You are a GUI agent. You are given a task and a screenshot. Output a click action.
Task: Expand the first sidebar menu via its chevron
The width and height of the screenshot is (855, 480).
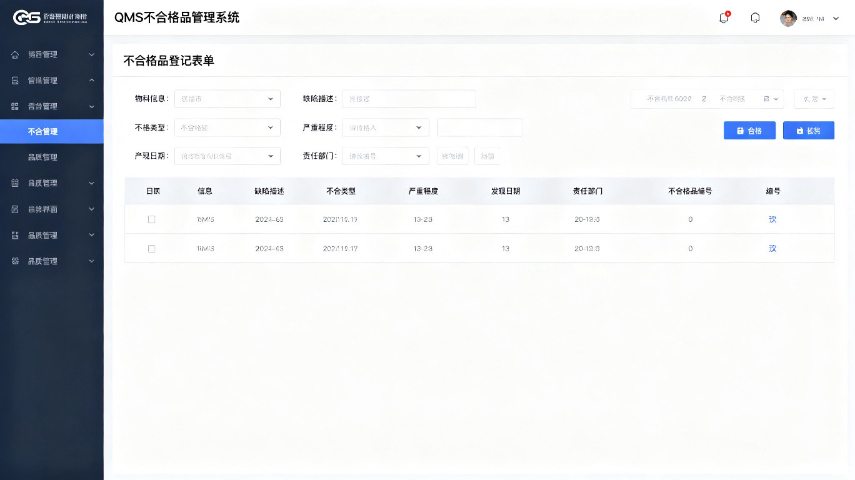coord(92,55)
